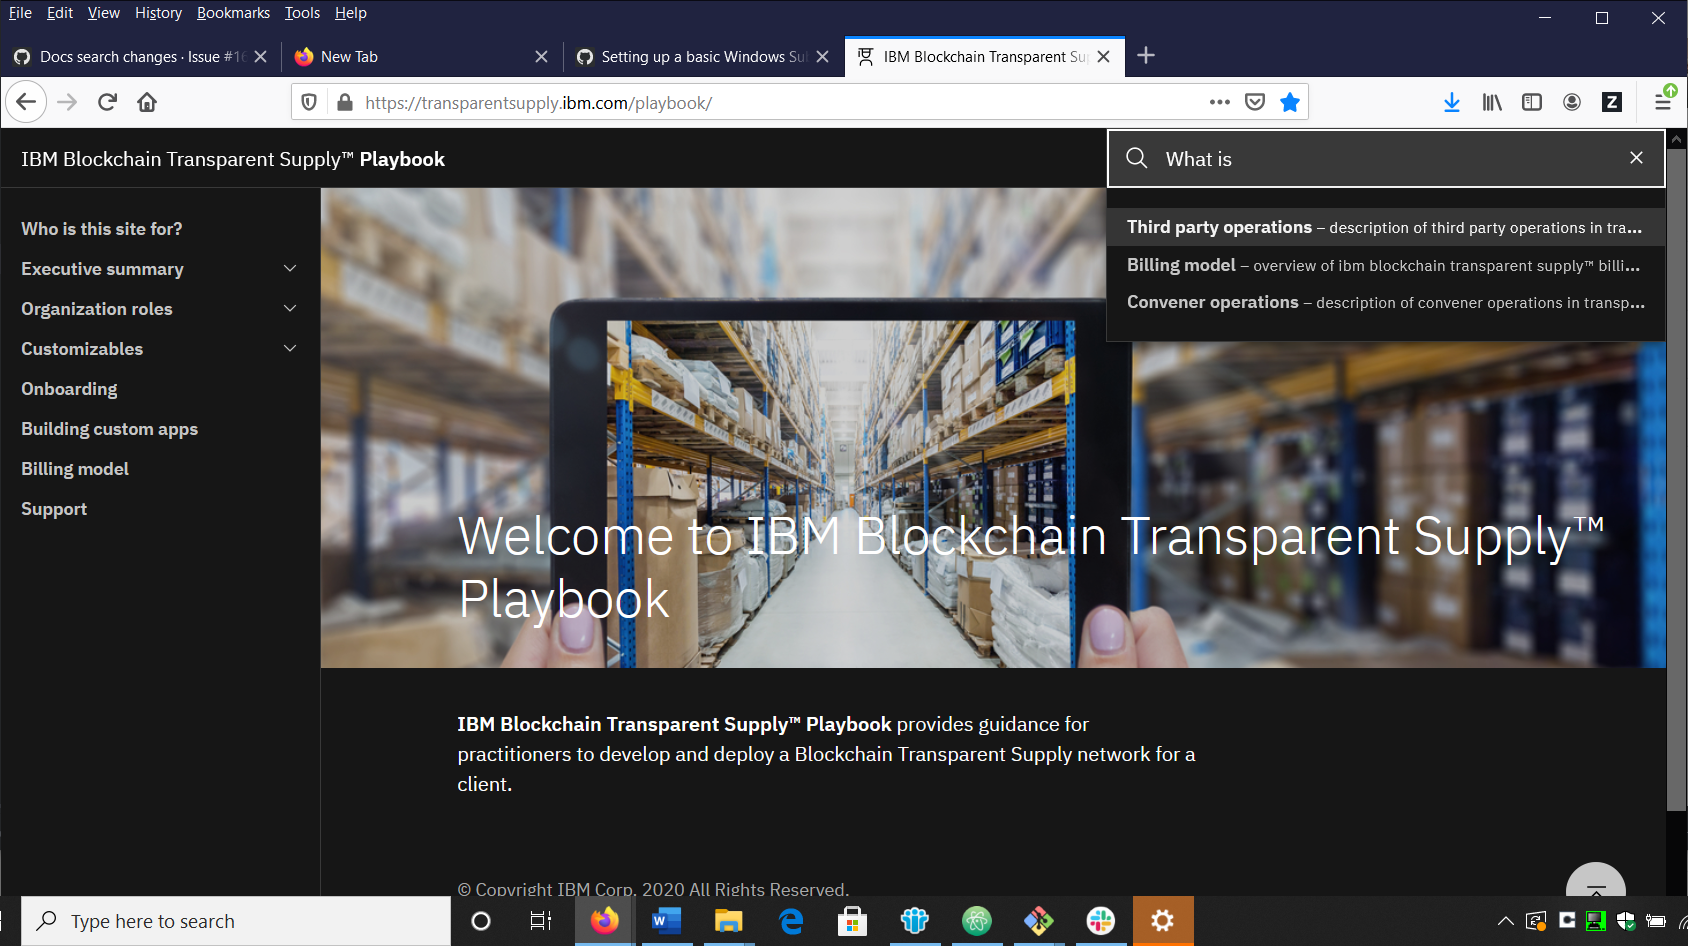
Task: Show the sidebar panel
Action: coord(1532,102)
